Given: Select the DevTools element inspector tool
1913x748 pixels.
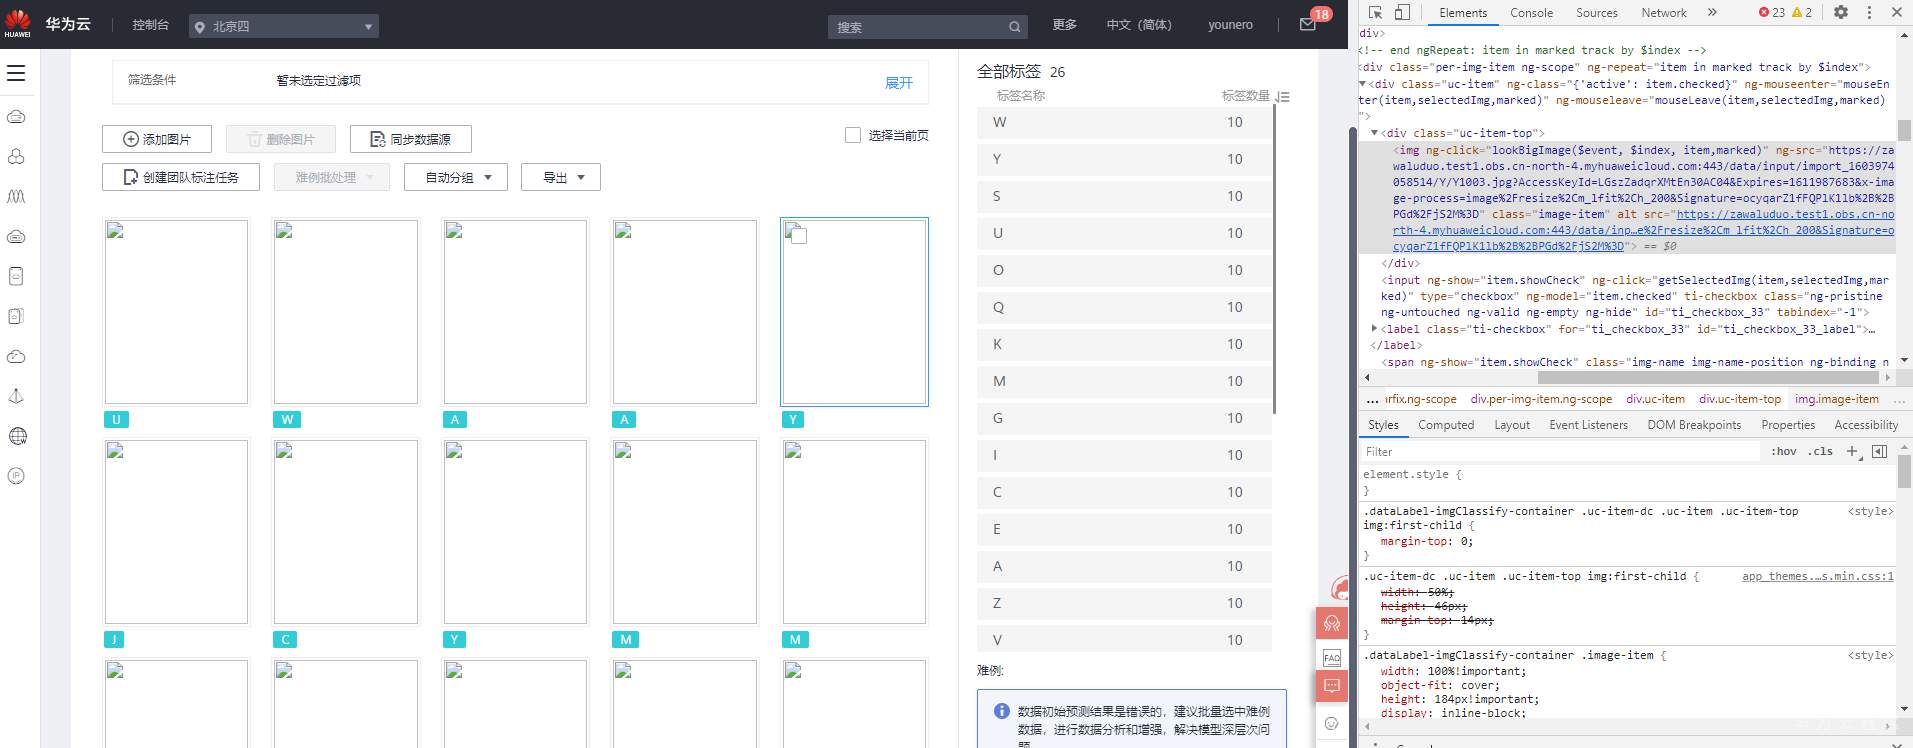Looking at the screenshot, I should point(1376,13).
